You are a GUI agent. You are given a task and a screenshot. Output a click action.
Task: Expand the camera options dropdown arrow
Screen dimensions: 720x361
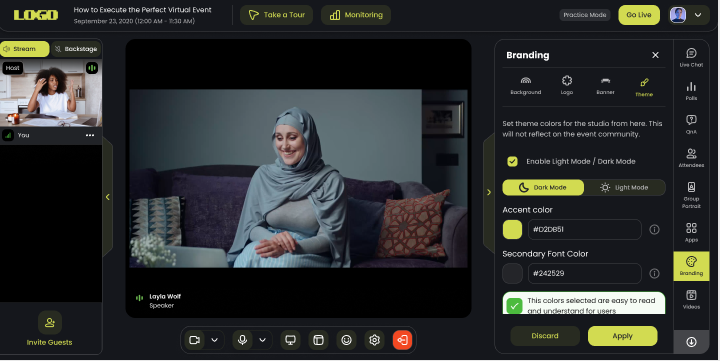[214, 340]
